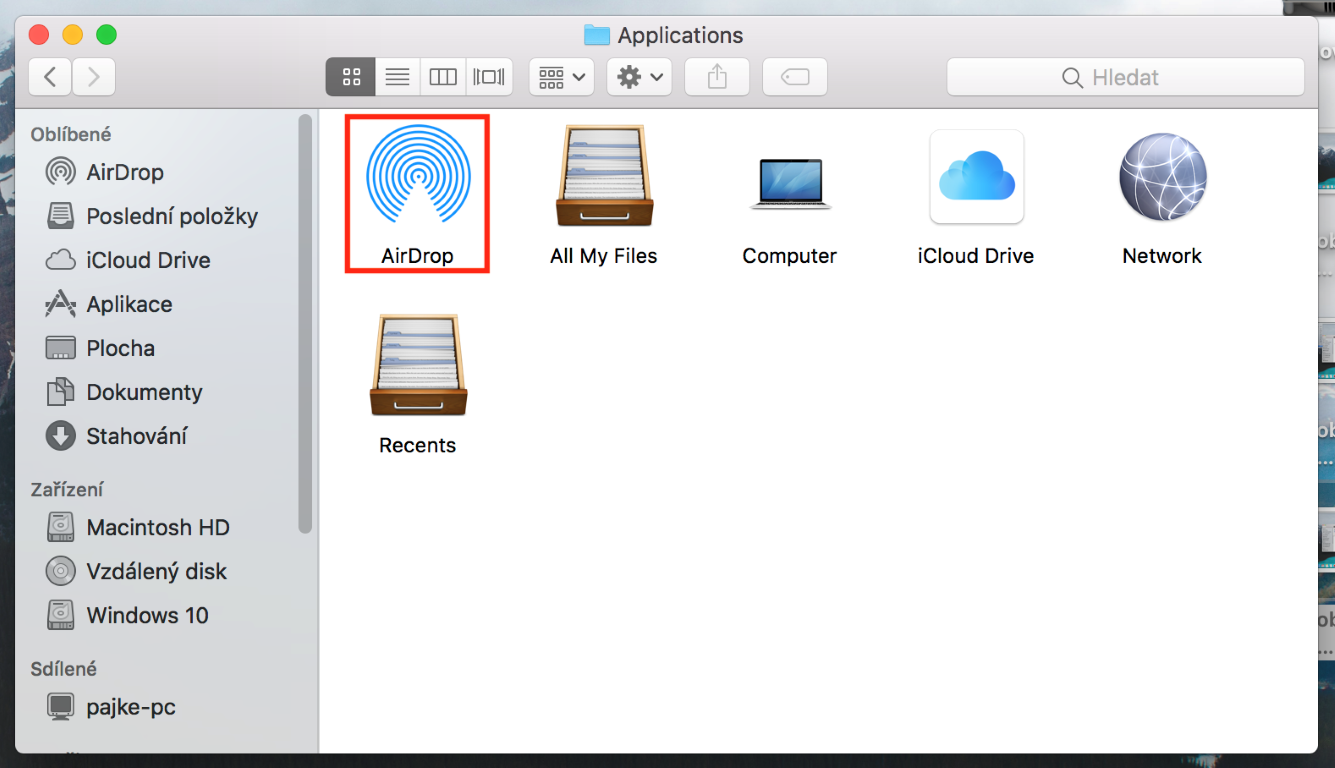Viewport: 1335px width, 768px height.
Task: Switch to list view
Action: [x=398, y=77]
